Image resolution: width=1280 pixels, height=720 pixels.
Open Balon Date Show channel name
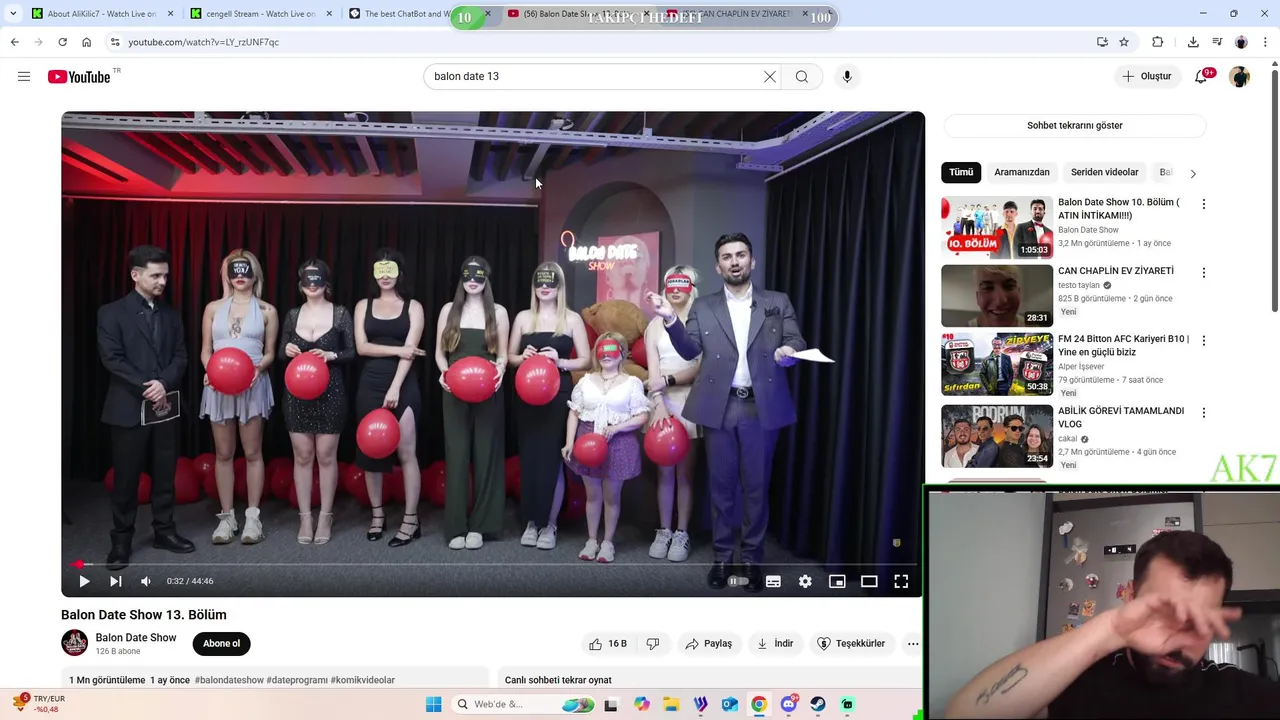coord(136,638)
